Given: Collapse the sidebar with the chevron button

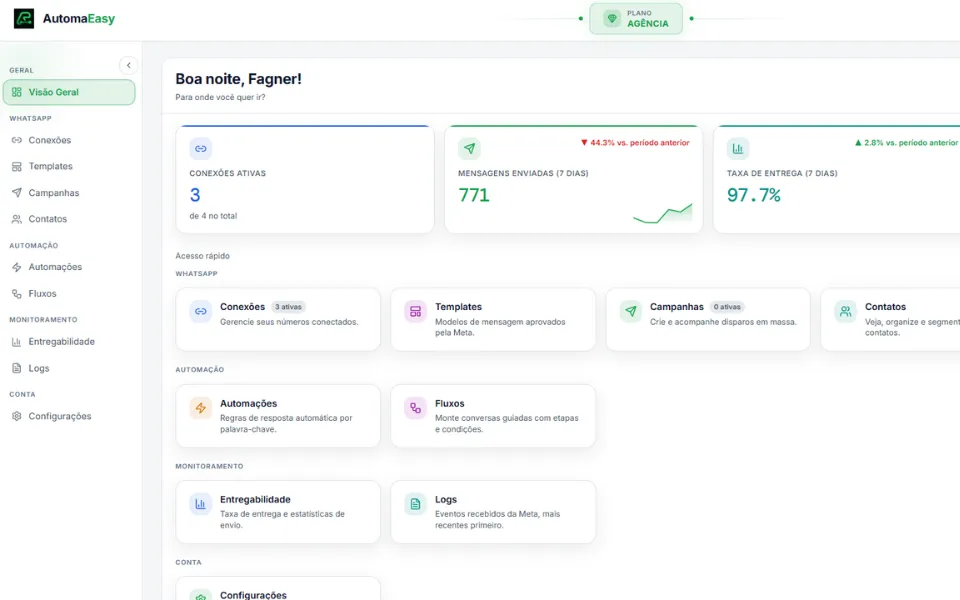Looking at the screenshot, I should tap(129, 65).
